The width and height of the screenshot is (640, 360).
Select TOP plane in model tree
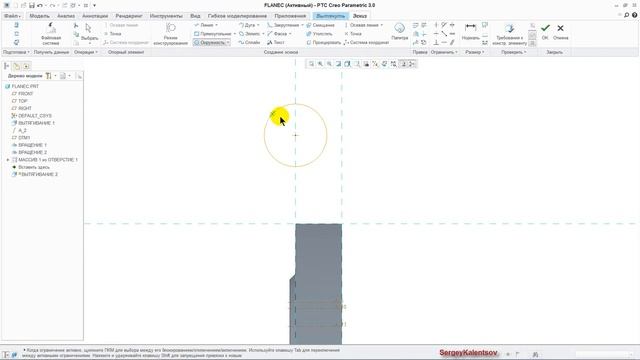[20, 101]
